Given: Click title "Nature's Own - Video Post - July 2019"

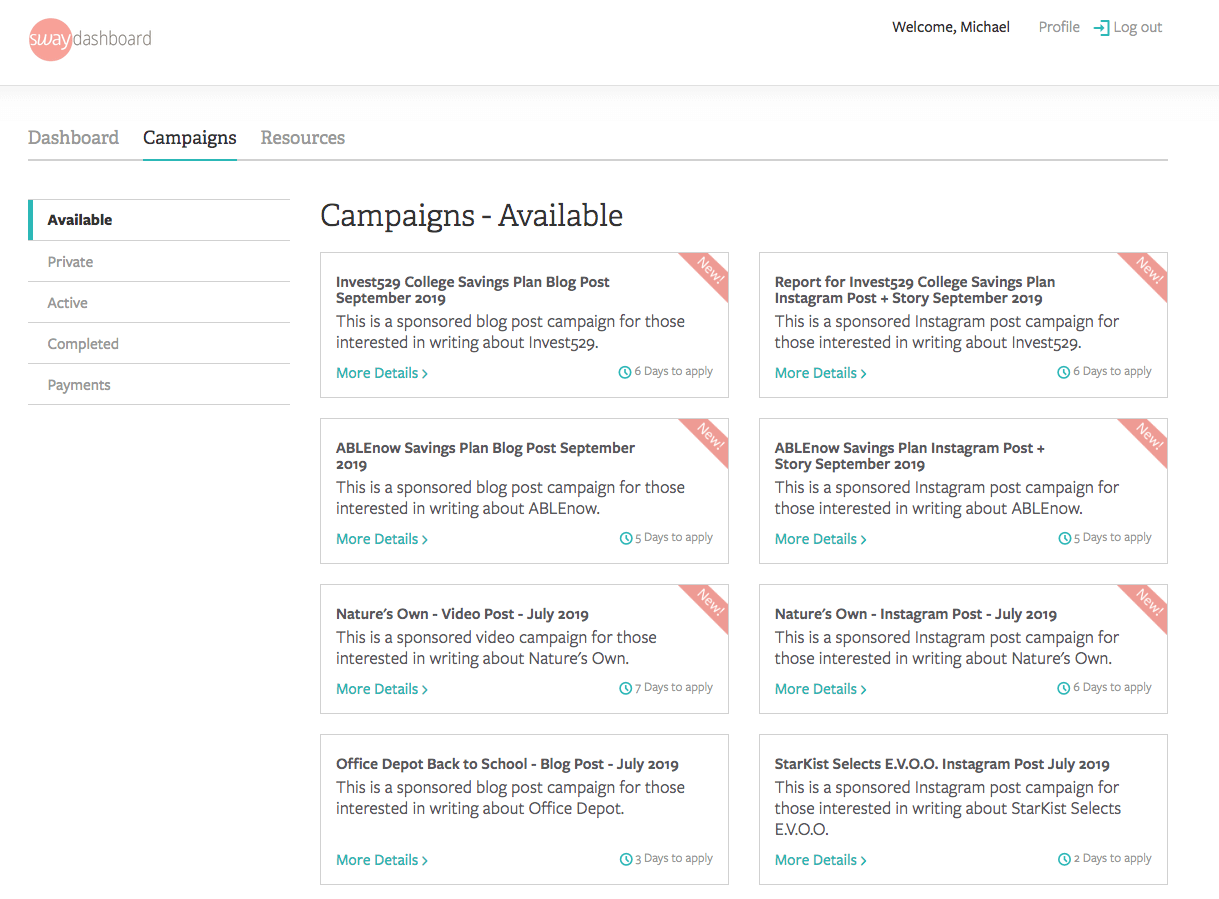Looking at the screenshot, I should [x=462, y=614].
